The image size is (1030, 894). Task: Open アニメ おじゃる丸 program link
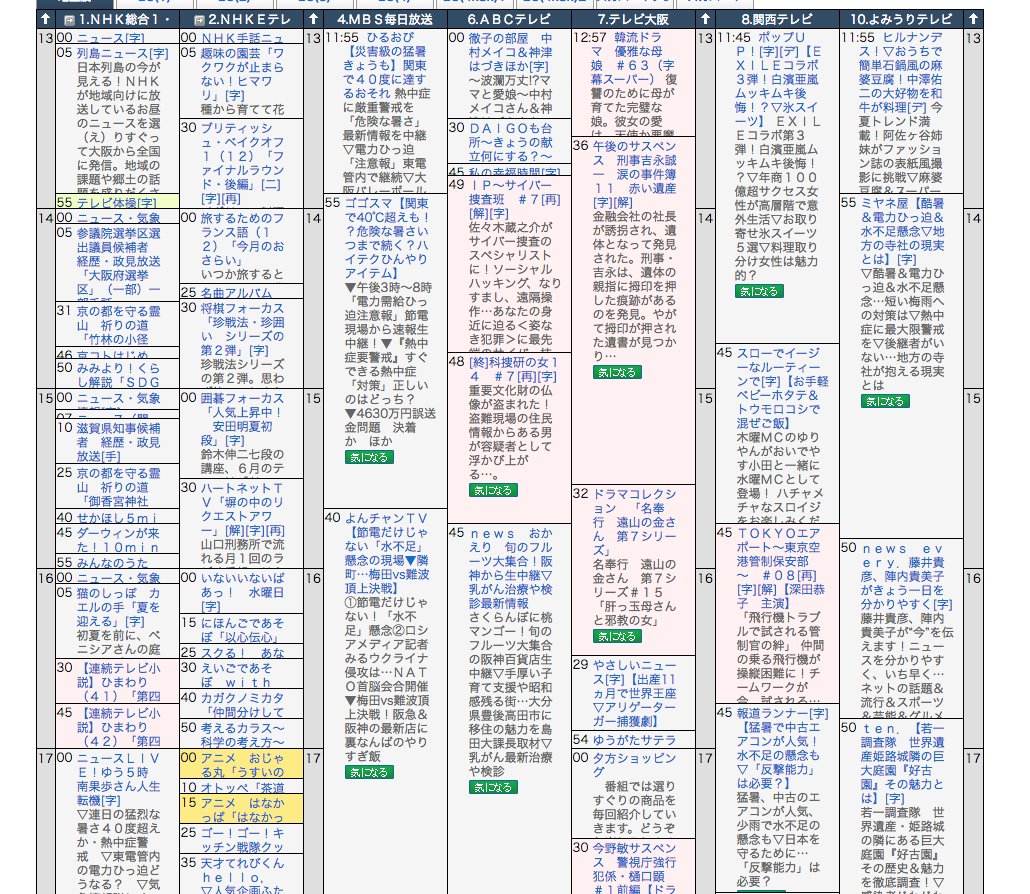click(x=242, y=765)
